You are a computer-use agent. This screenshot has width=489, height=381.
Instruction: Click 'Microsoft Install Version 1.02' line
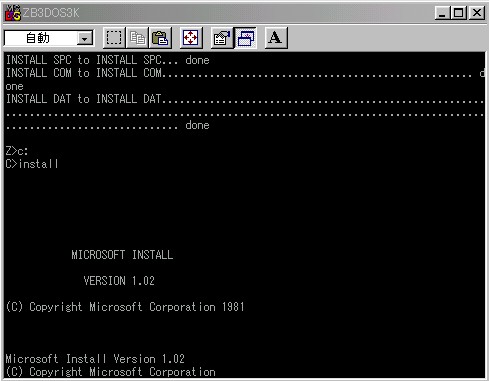95,359
